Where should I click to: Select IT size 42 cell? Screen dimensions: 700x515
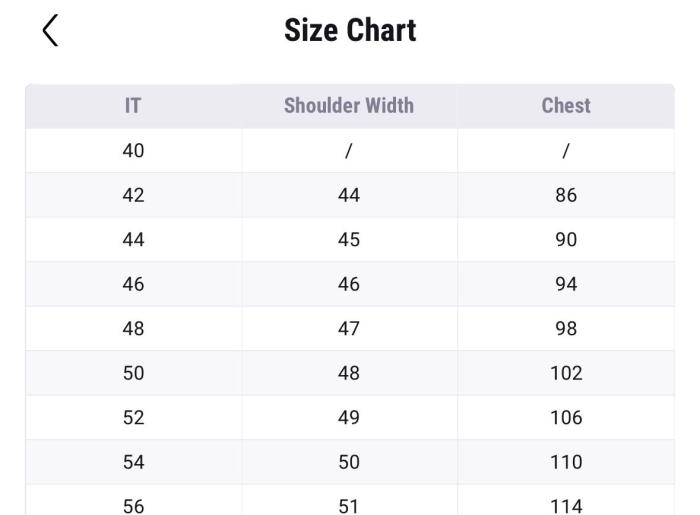coord(133,195)
